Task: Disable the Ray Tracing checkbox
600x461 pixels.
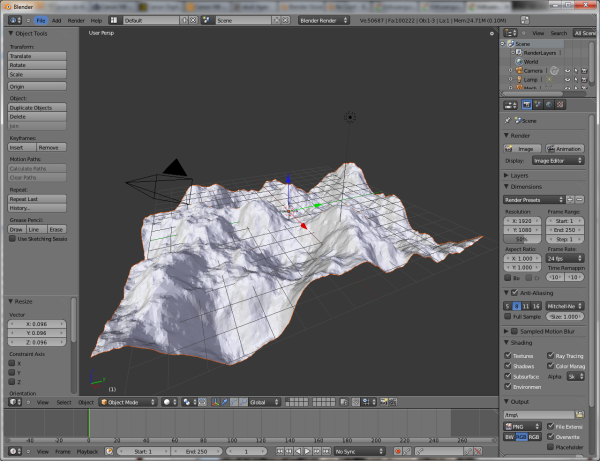Action: pyautogui.click(x=551, y=355)
